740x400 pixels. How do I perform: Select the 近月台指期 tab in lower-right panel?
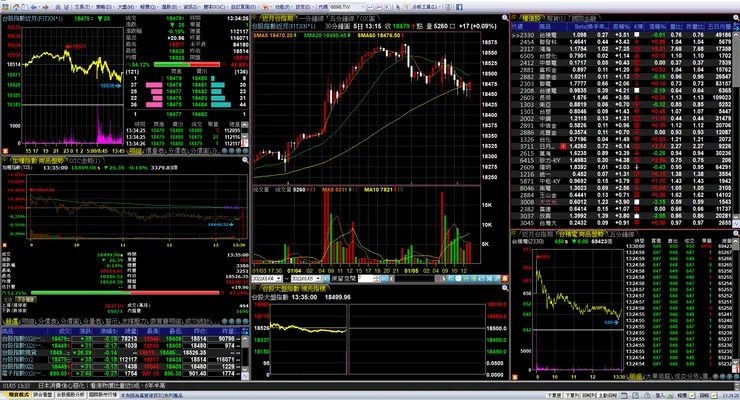pyautogui.click(x=537, y=234)
